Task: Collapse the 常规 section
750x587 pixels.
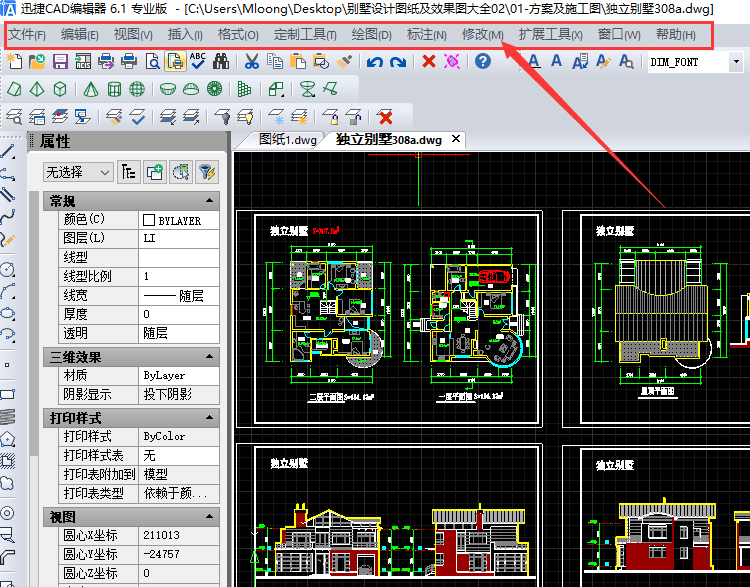Action: click(x=210, y=200)
